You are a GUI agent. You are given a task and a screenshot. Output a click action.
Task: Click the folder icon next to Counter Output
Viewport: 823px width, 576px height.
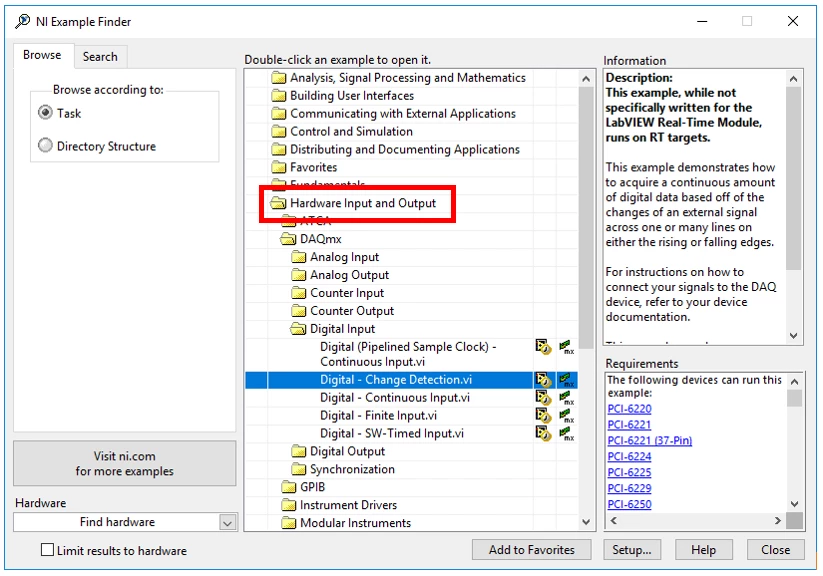(299, 311)
